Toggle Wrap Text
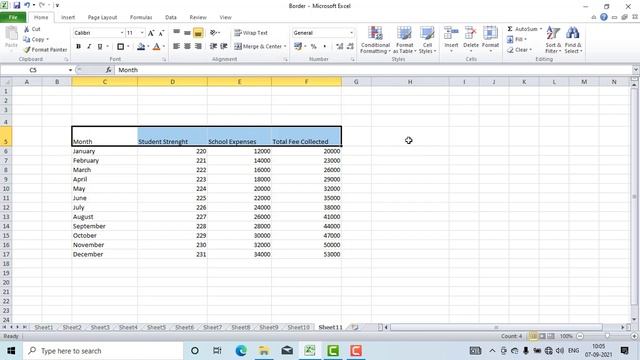640x360 pixels. (251, 33)
